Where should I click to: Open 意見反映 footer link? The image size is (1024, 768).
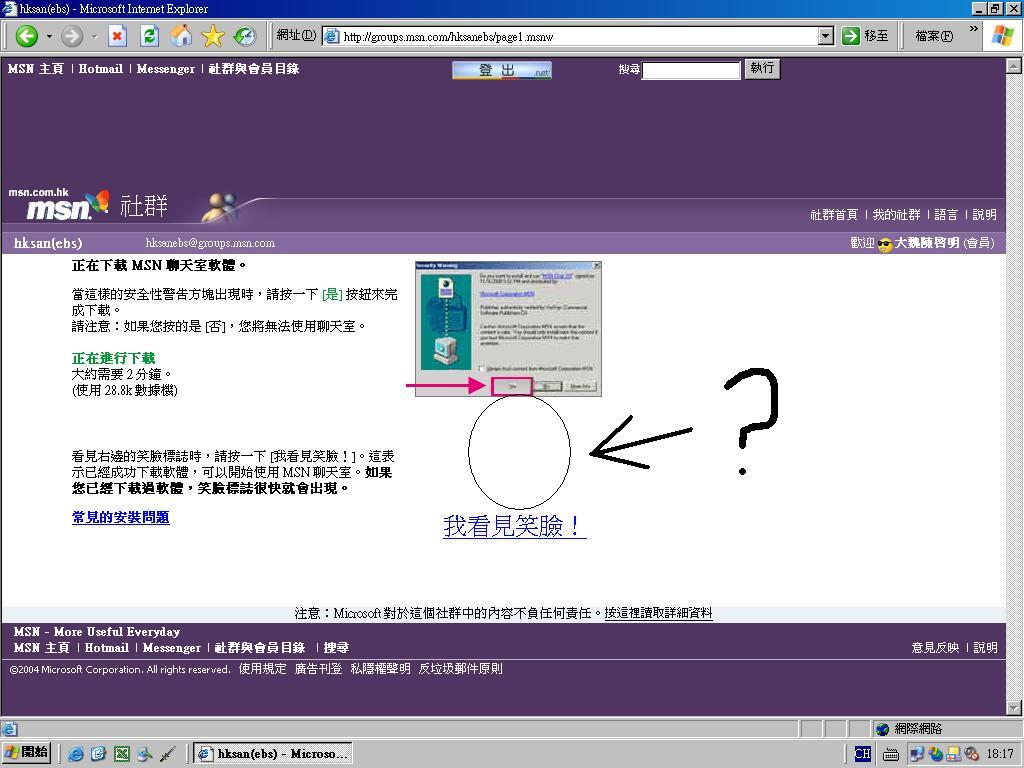pos(935,647)
